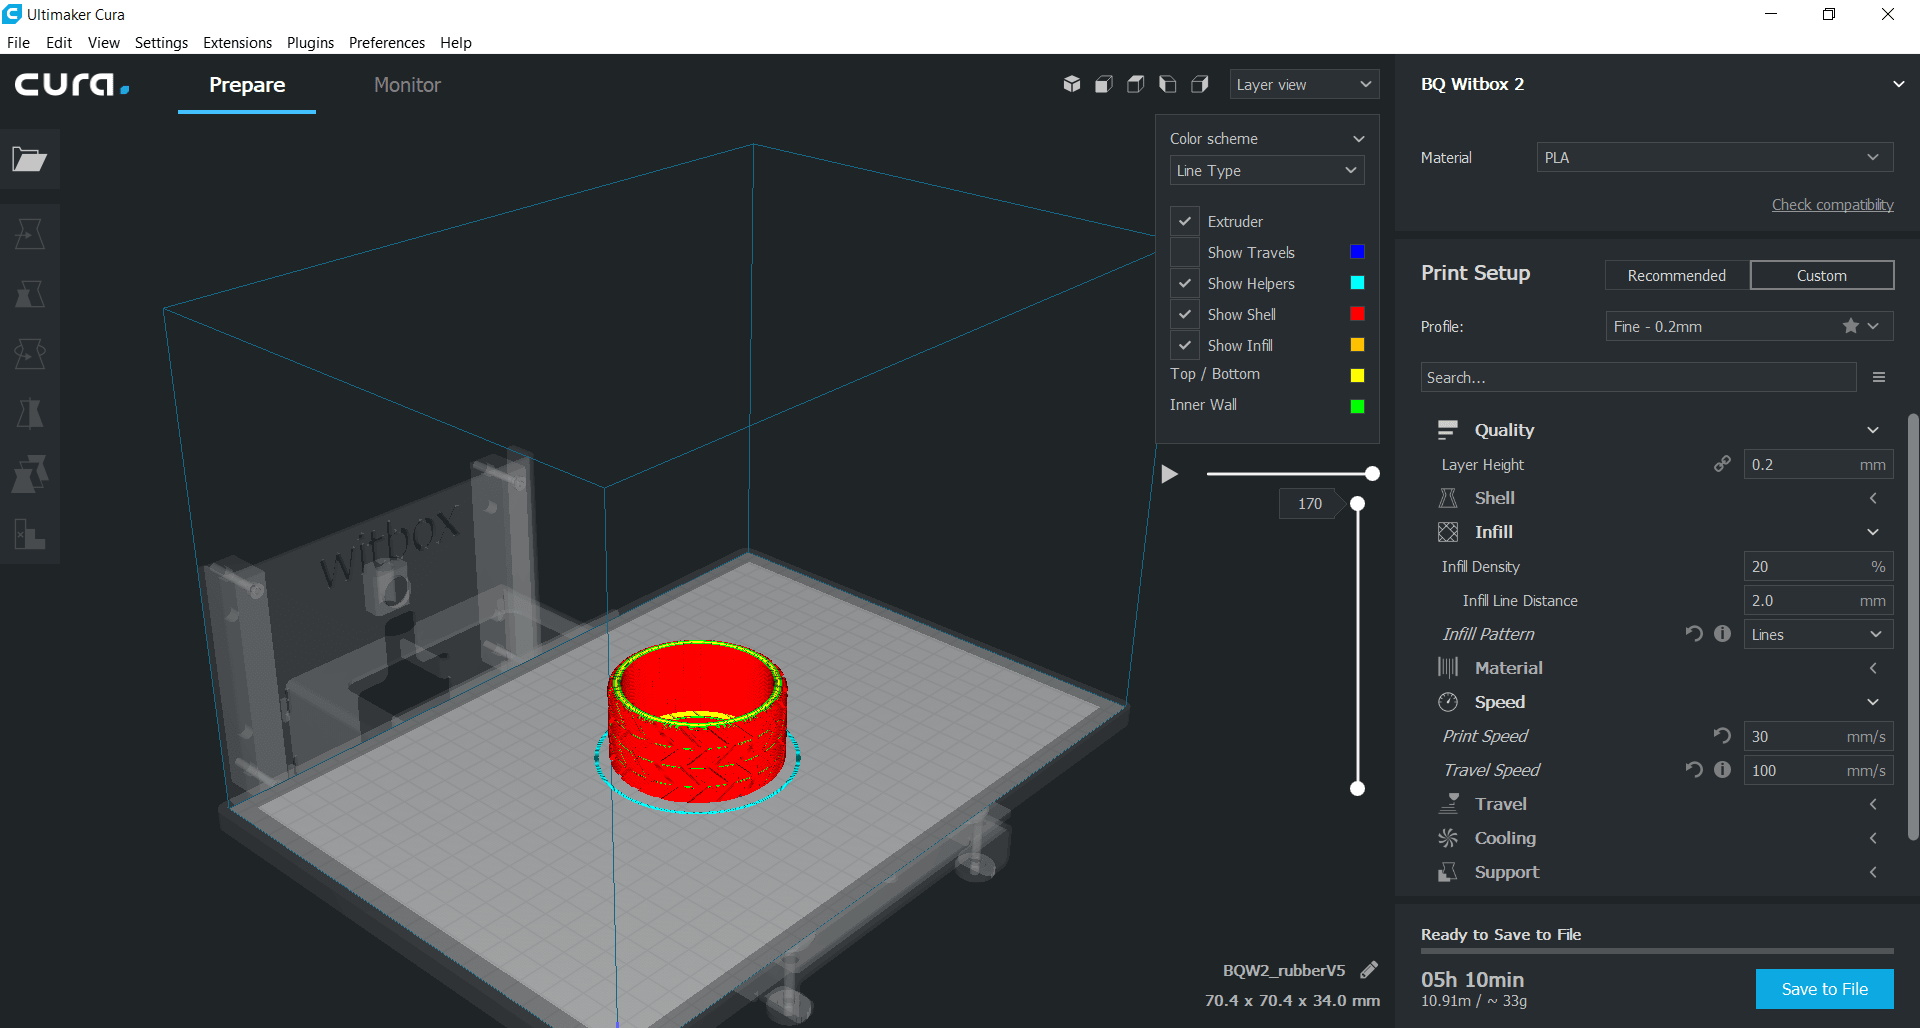
Task: Open the Infill Pattern Lines dropdown
Action: (x=1818, y=634)
